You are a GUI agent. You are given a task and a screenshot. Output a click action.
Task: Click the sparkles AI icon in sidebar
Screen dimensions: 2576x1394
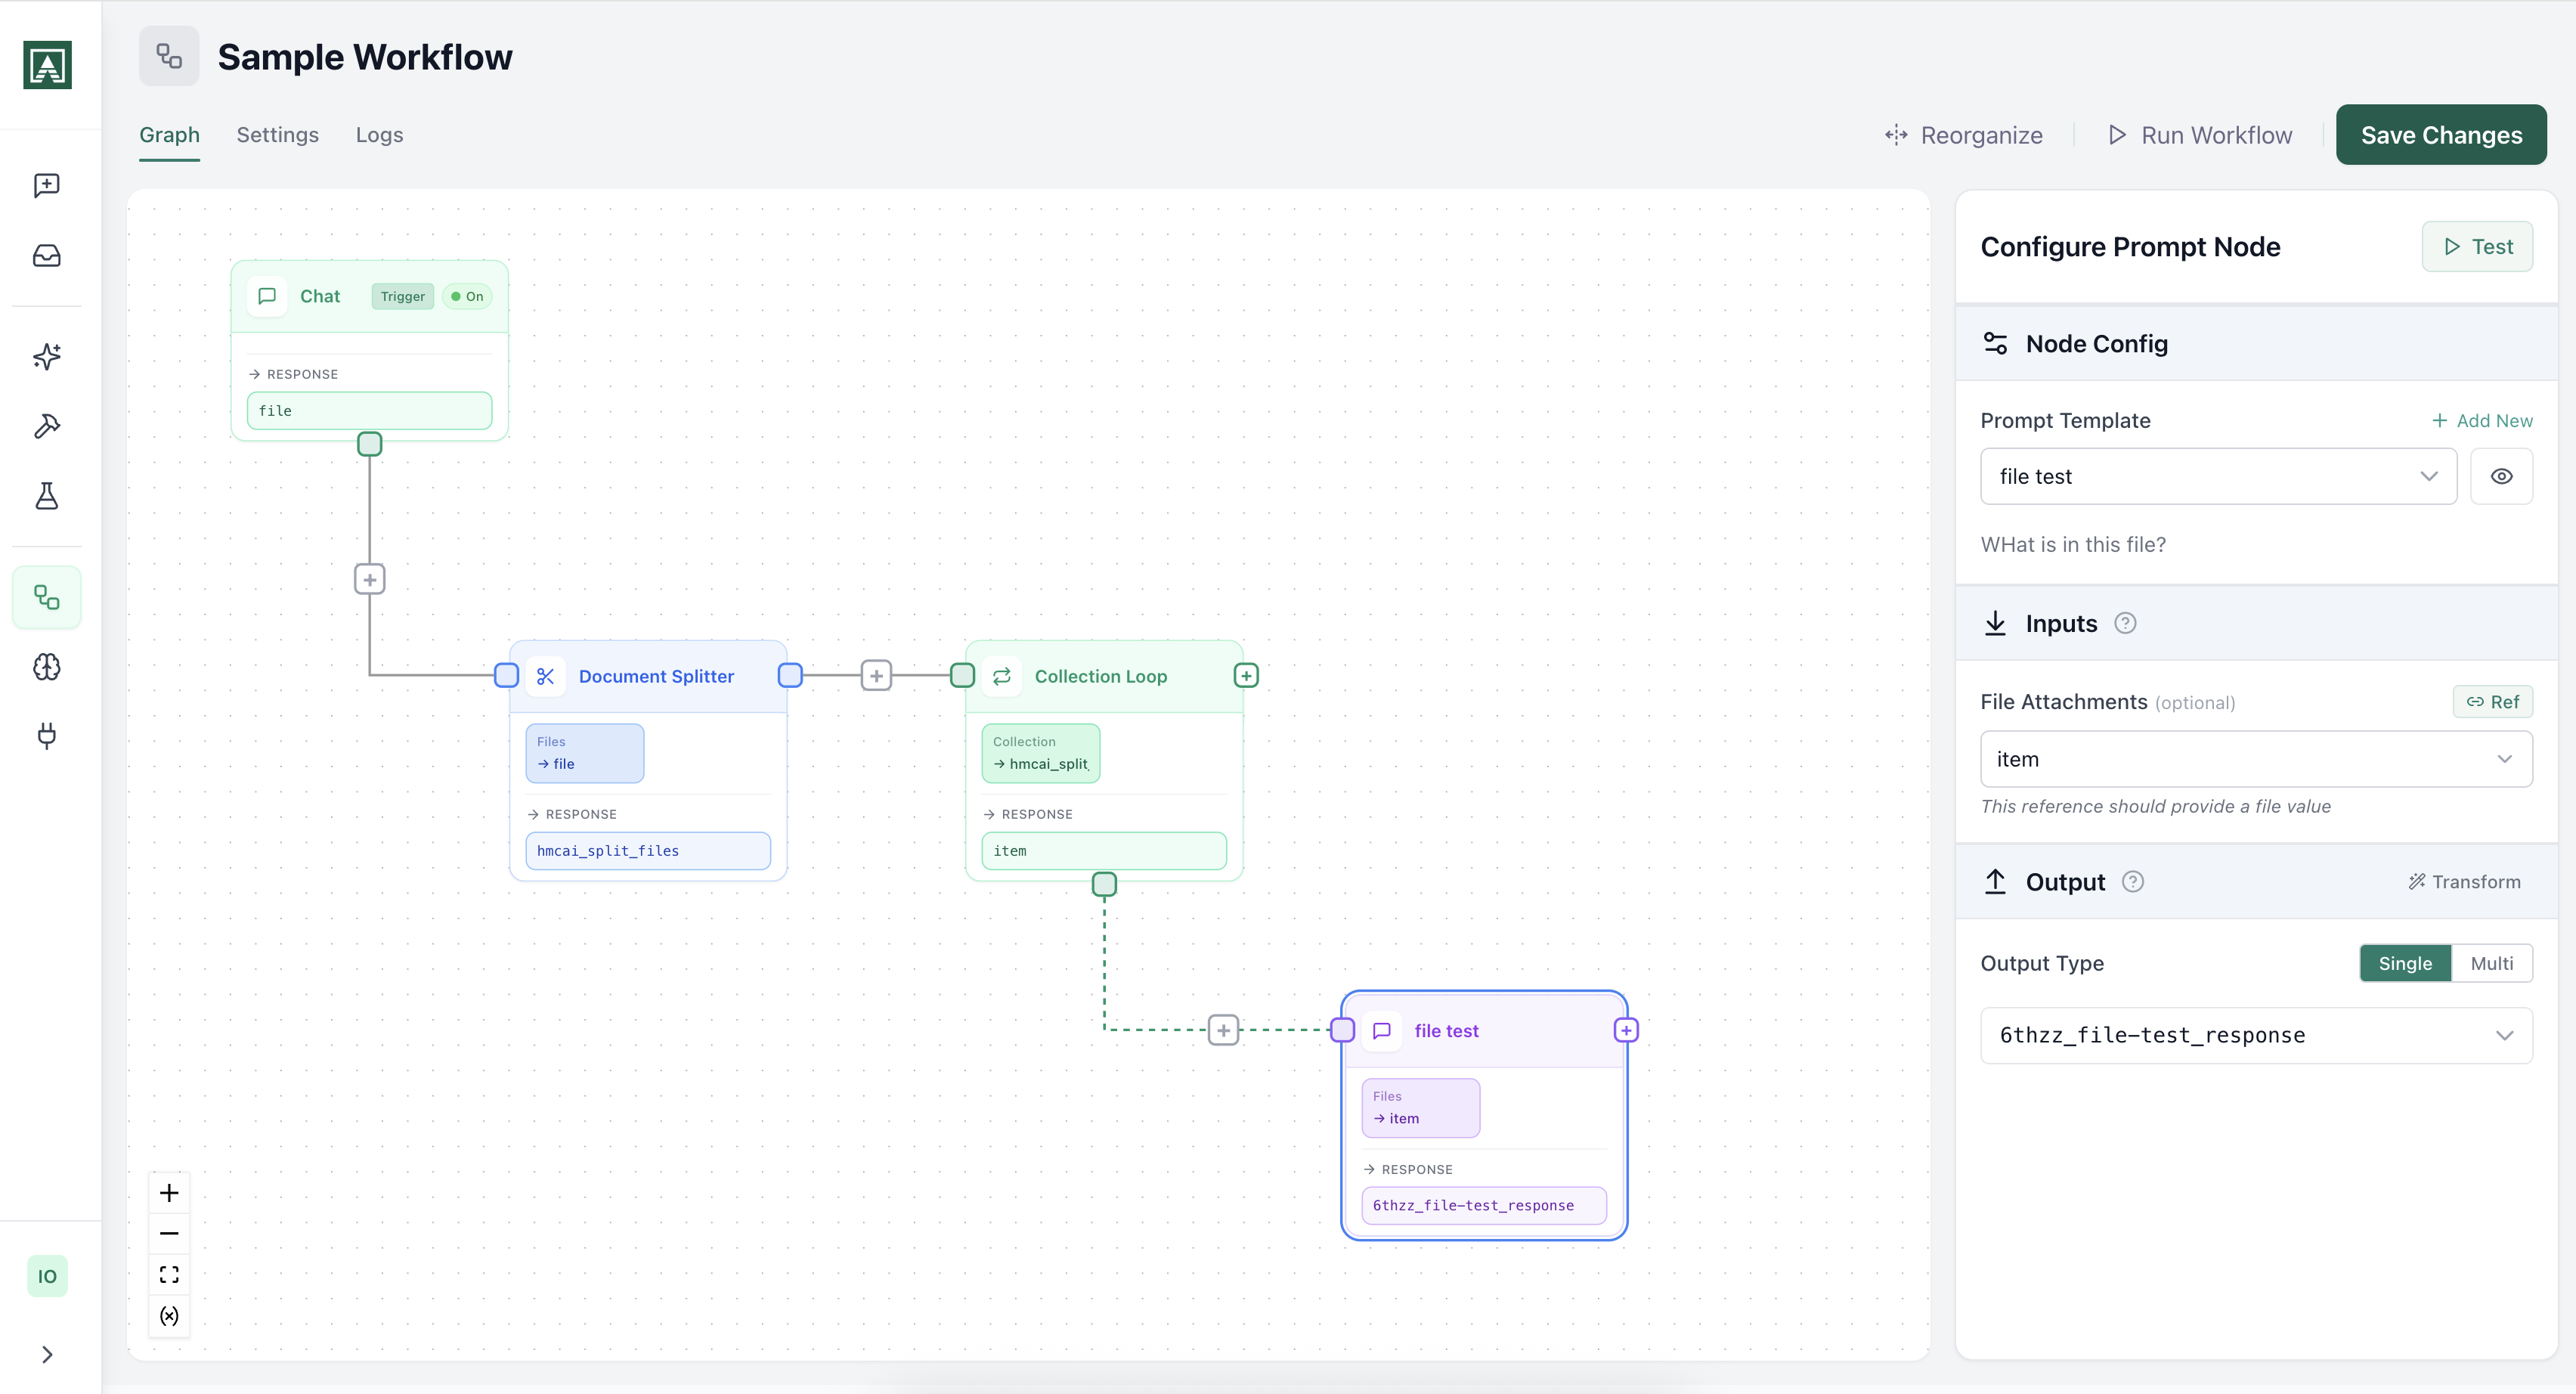click(x=46, y=356)
